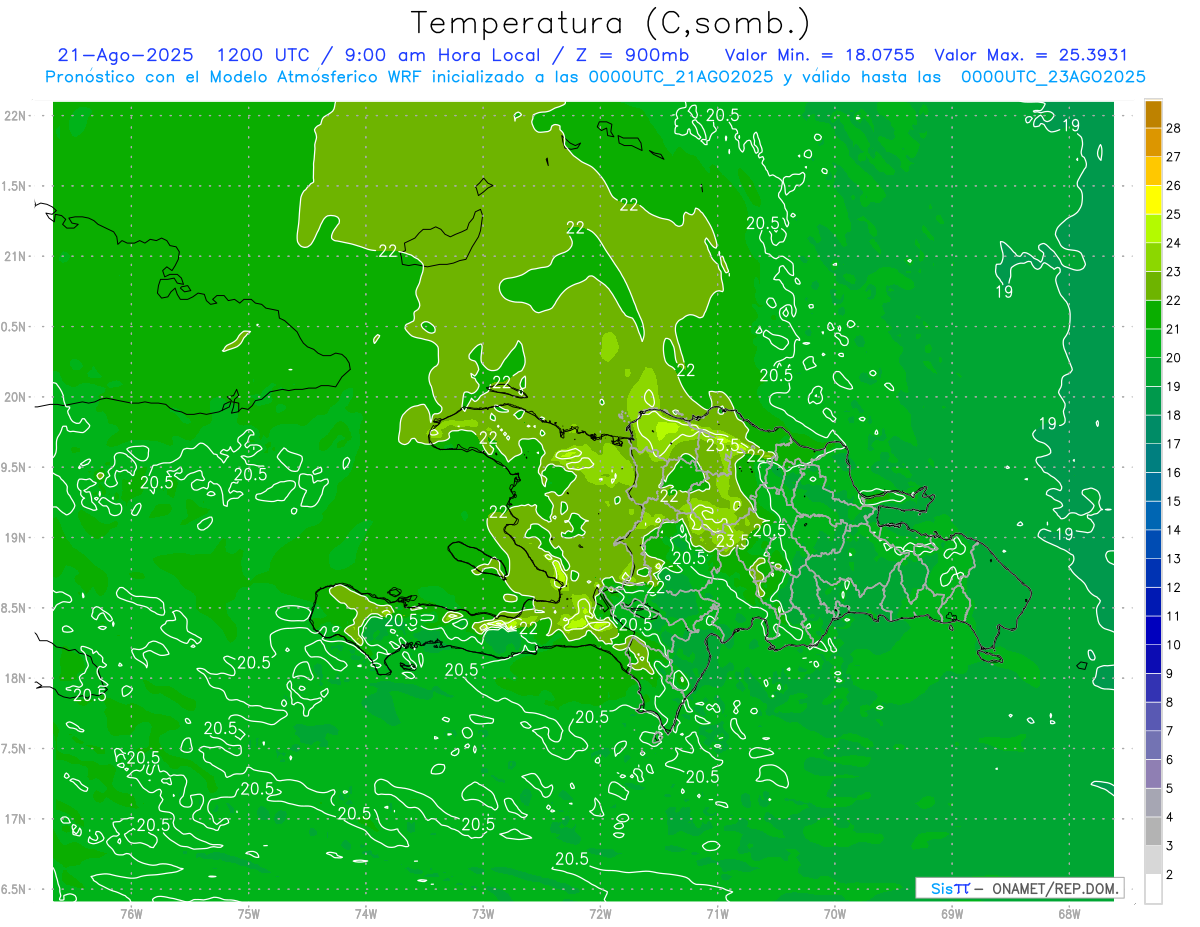The width and height of the screenshot is (1200, 927).
Task: Click the 'ONAMET/REP.DOM.' credit label
Action: 1057,888
